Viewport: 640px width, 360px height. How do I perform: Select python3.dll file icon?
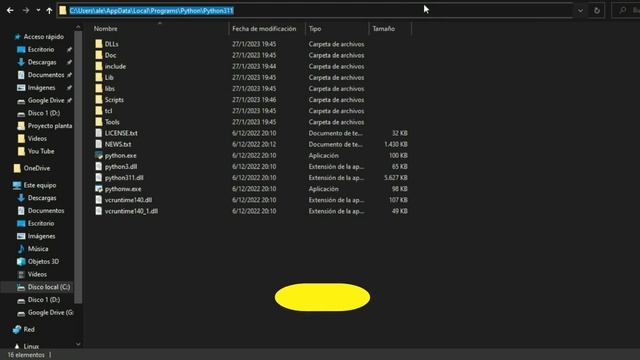coord(99,166)
